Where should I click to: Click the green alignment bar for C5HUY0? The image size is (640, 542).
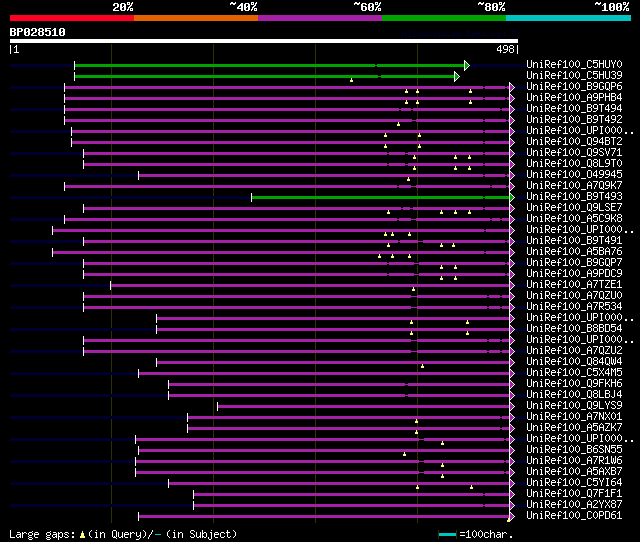[x=269, y=65]
